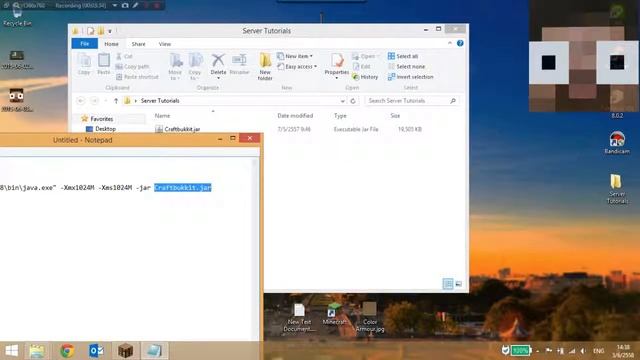Expand the Delete dropdown arrow
This screenshot has height=360, width=640.
click(x=218, y=78)
